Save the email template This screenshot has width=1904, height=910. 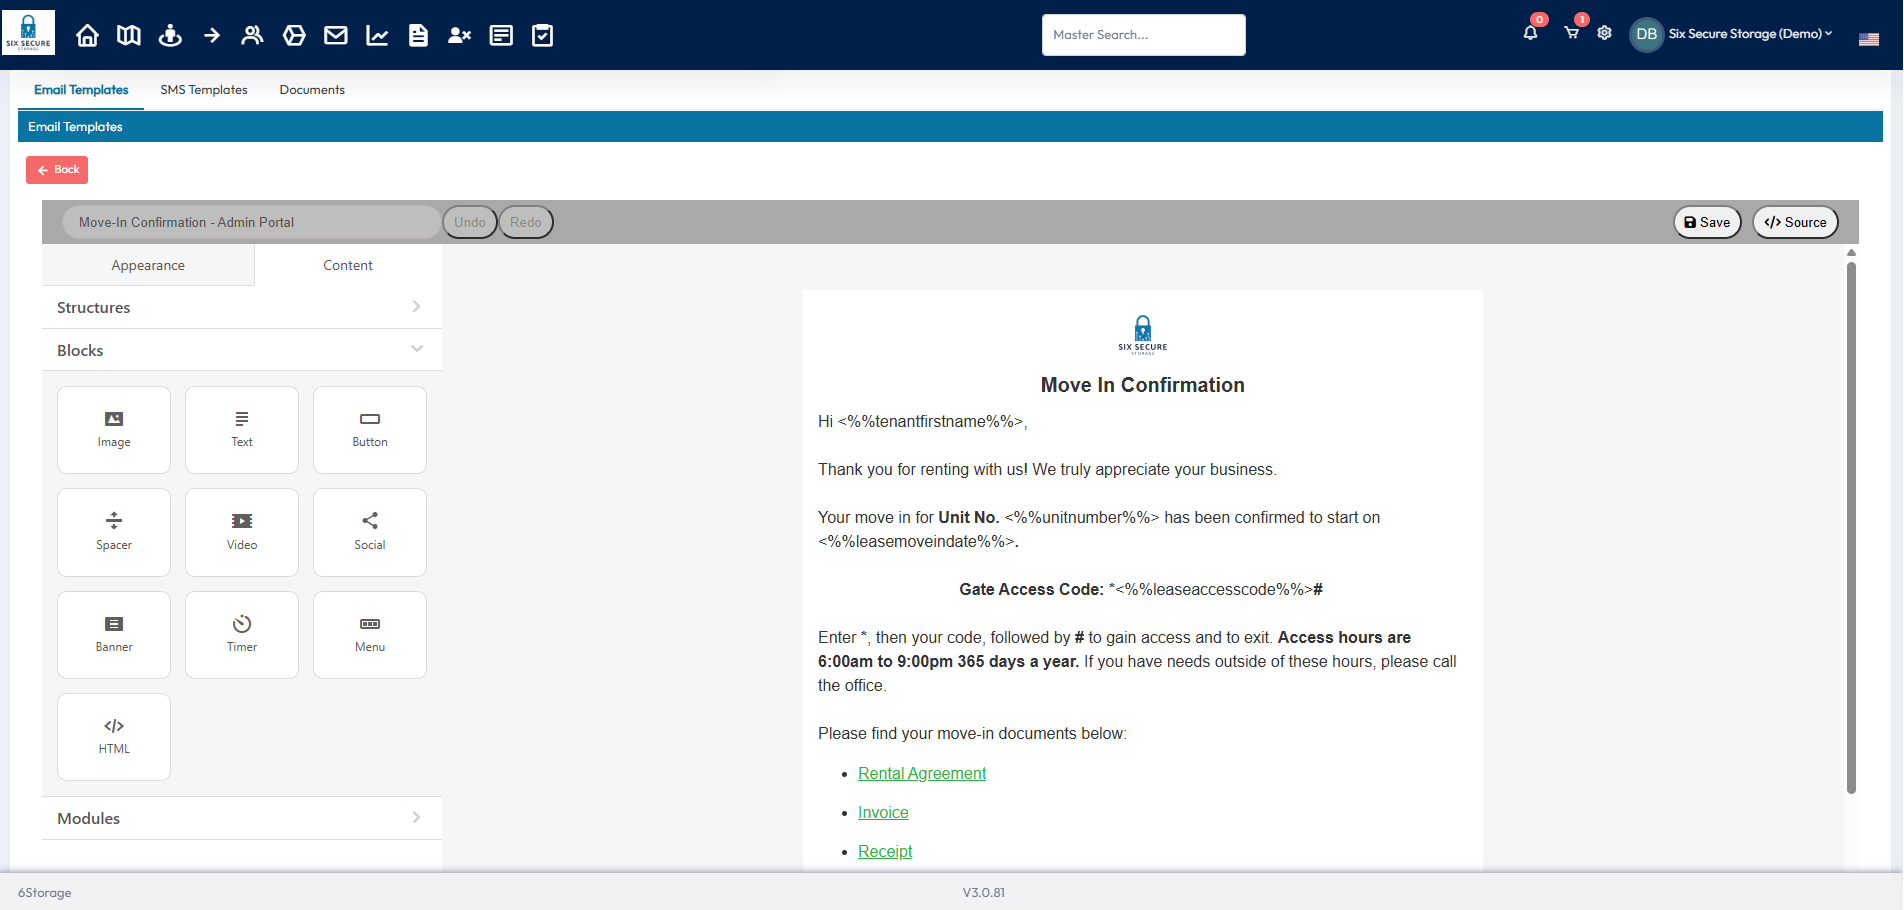1707,222
